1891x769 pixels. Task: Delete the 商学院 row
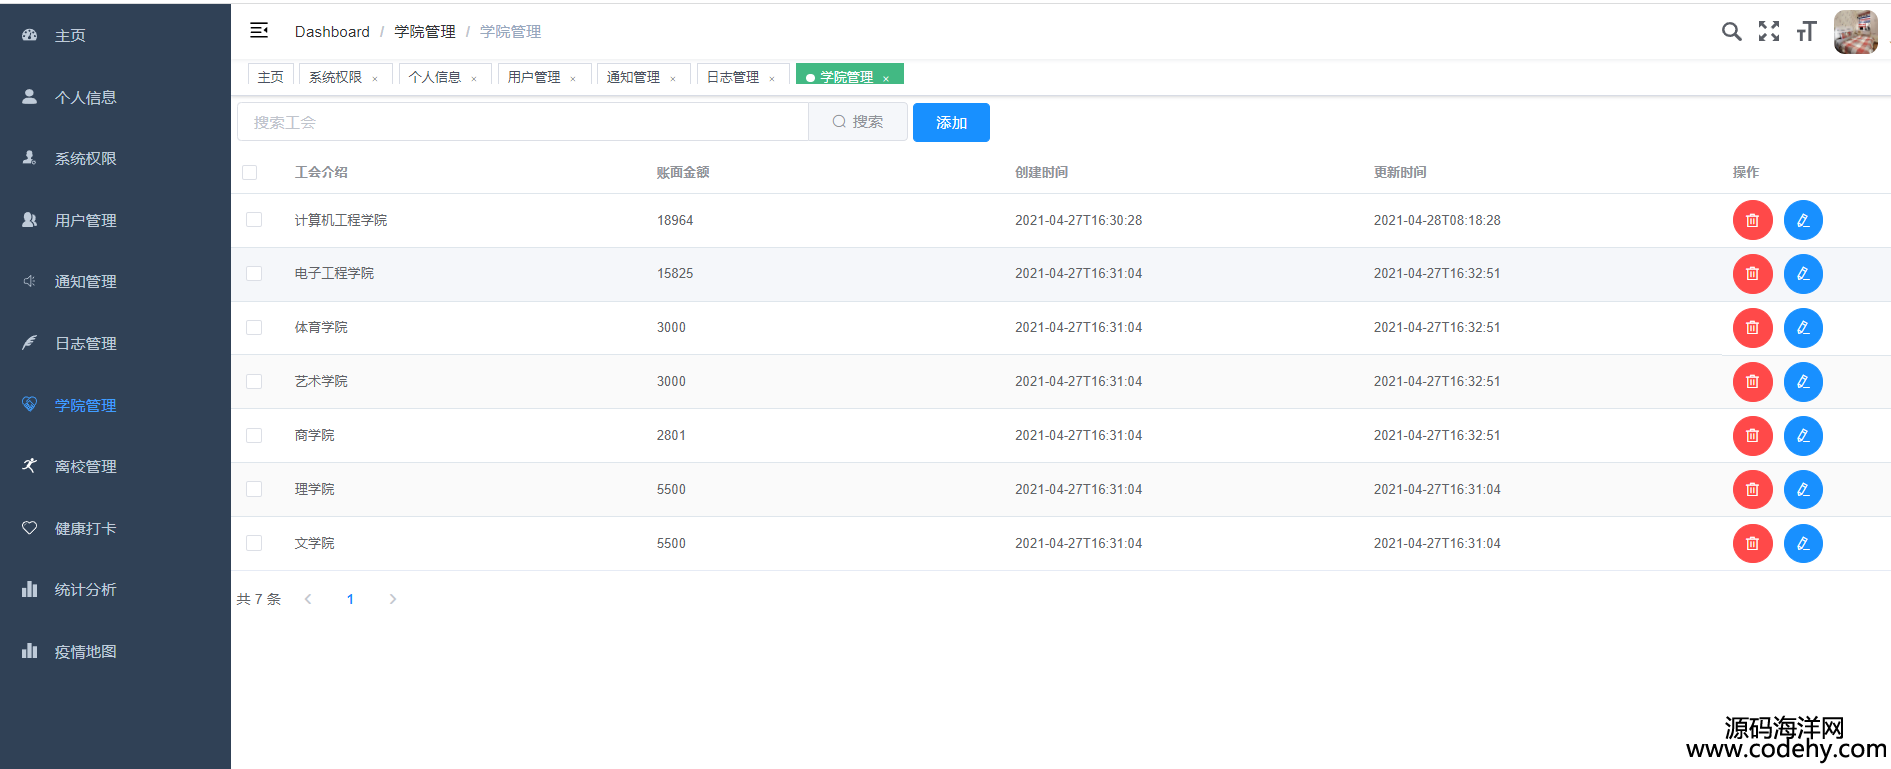pyautogui.click(x=1752, y=436)
